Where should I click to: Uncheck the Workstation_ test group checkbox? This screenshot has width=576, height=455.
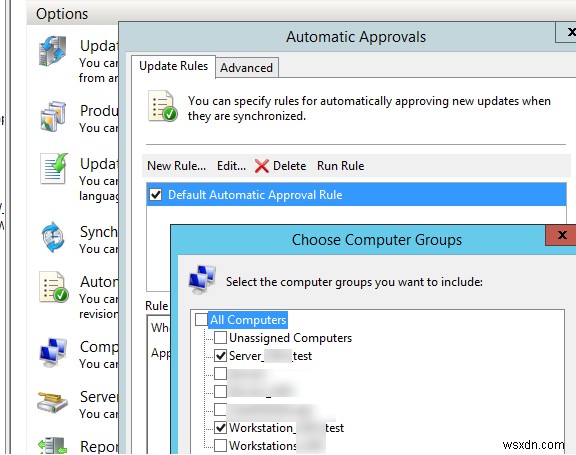[220, 427]
